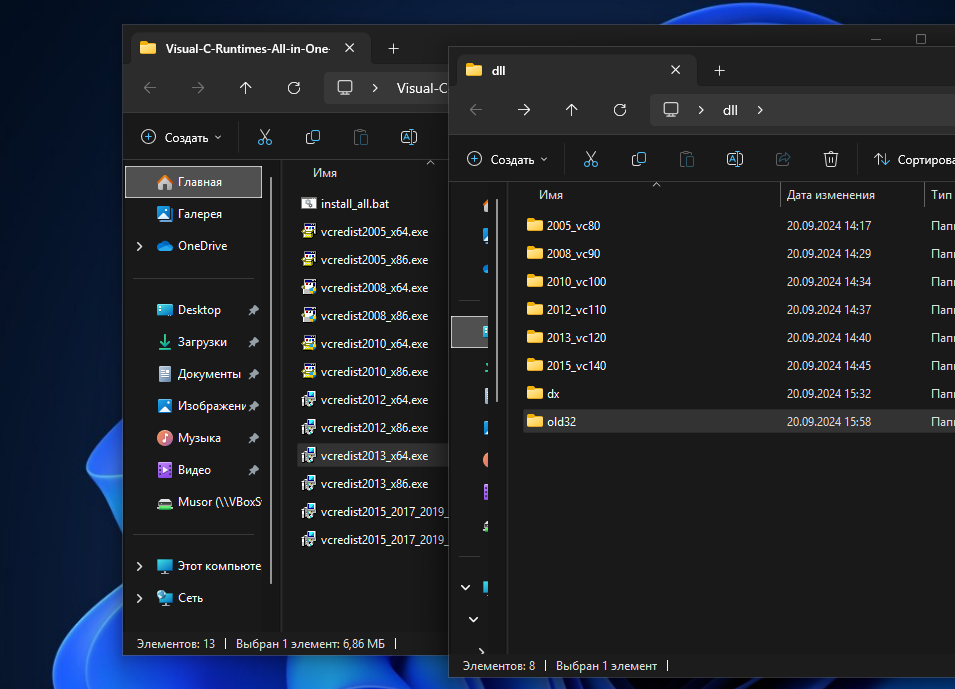Viewport: 955px width, 689px height.
Task: Click chevron before Visual-C in address bar
Action: pos(375,88)
